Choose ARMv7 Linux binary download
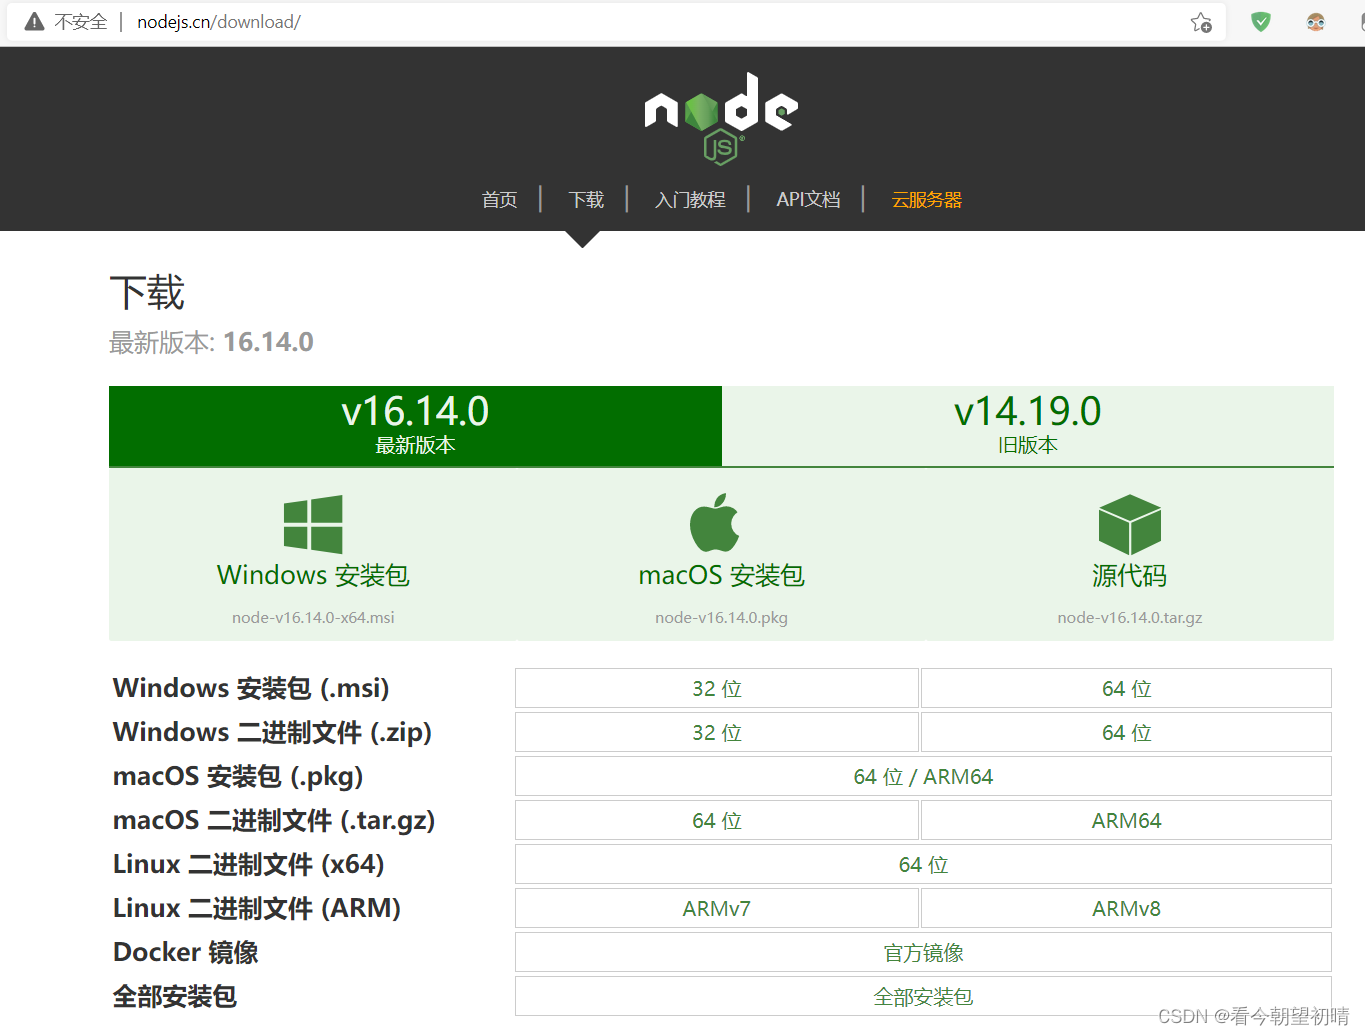This screenshot has width=1365, height=1035. (x=717, y=908)
